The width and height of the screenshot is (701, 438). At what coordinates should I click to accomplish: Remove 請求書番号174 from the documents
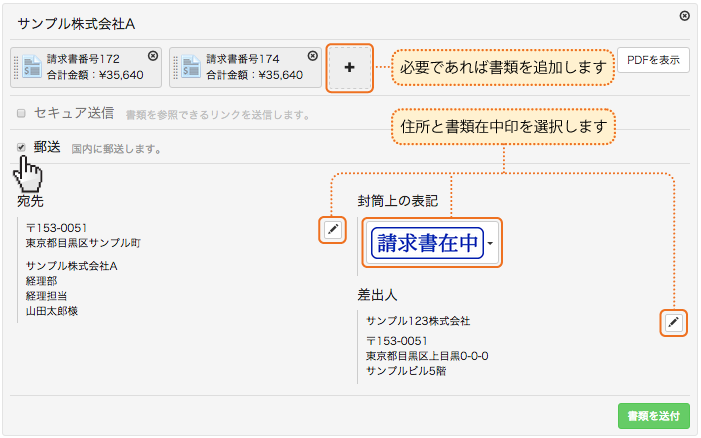(x=313, y=56)
